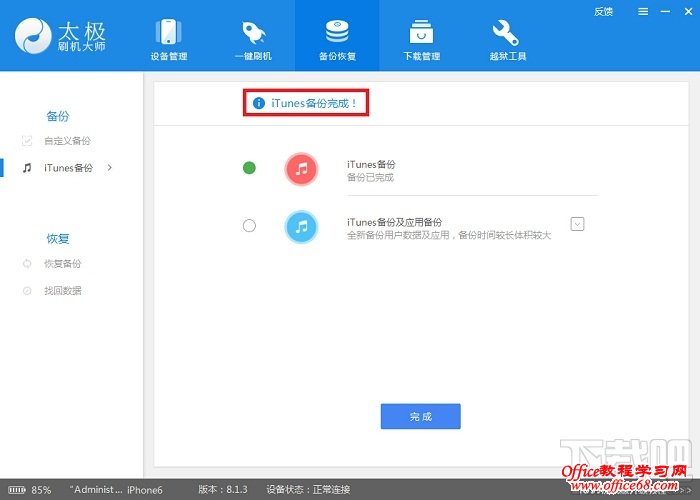The image size is (700, 500).
Task: Click the music note icon beside iTunes备份
Action: coord(27,168)
